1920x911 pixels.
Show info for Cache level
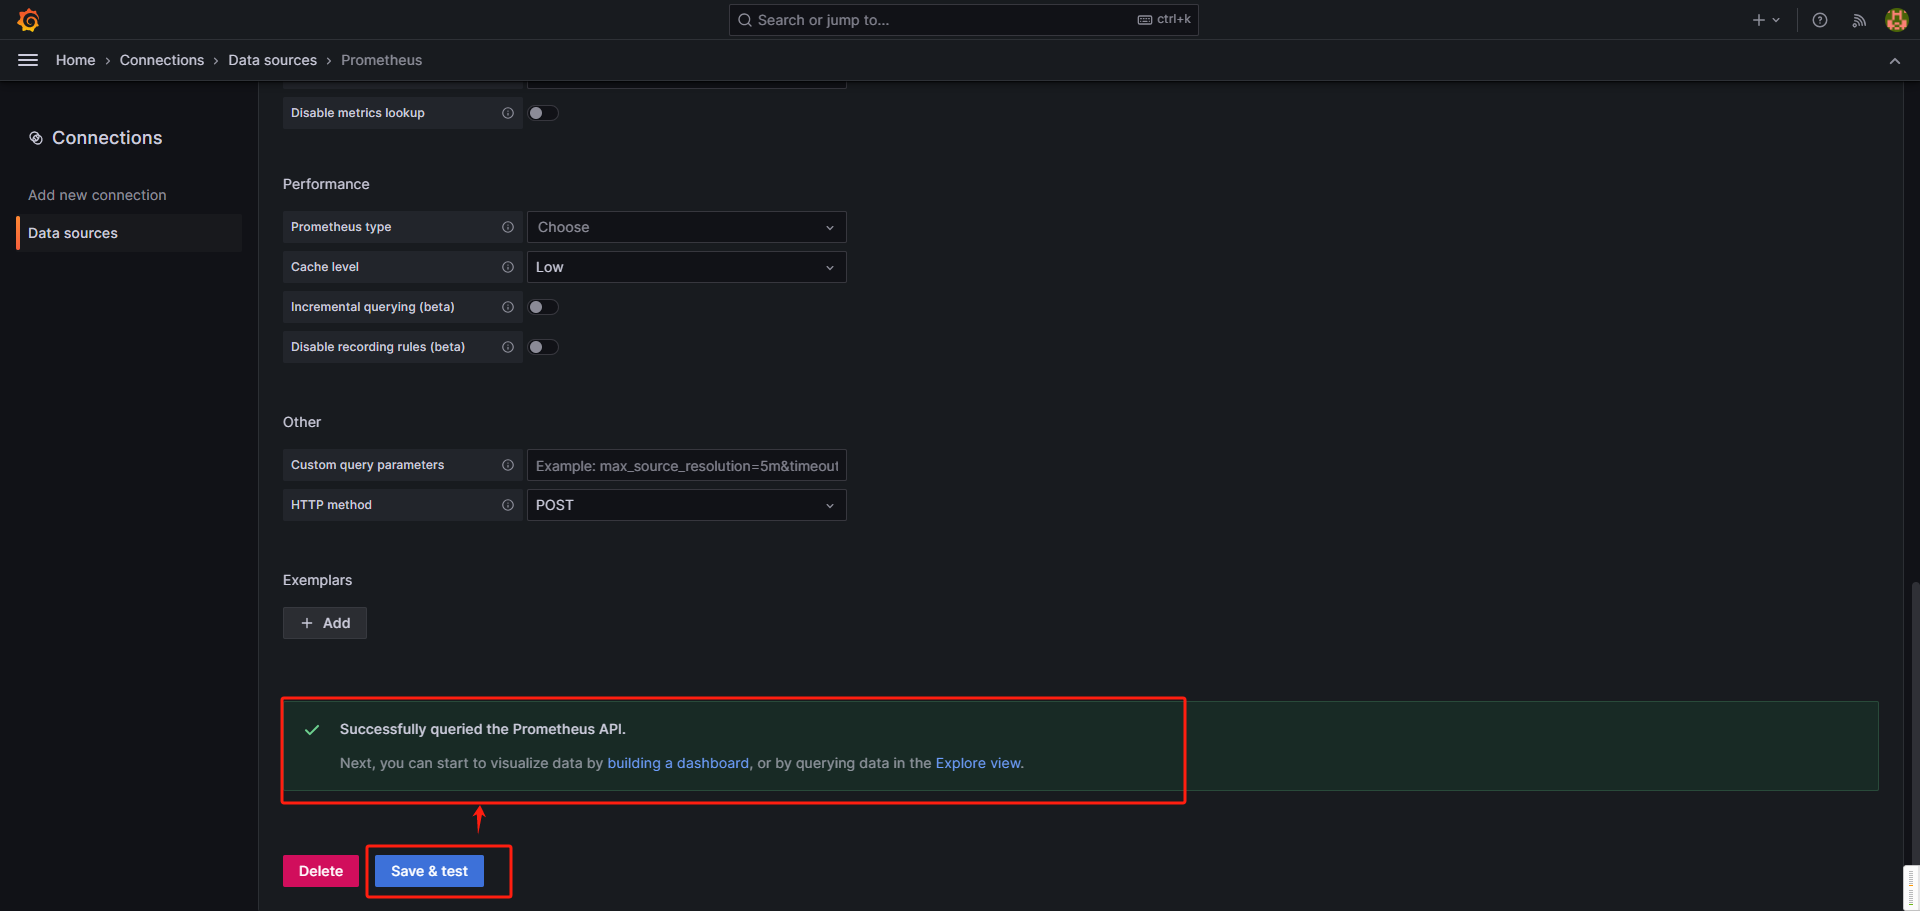(x=508, y=267)
